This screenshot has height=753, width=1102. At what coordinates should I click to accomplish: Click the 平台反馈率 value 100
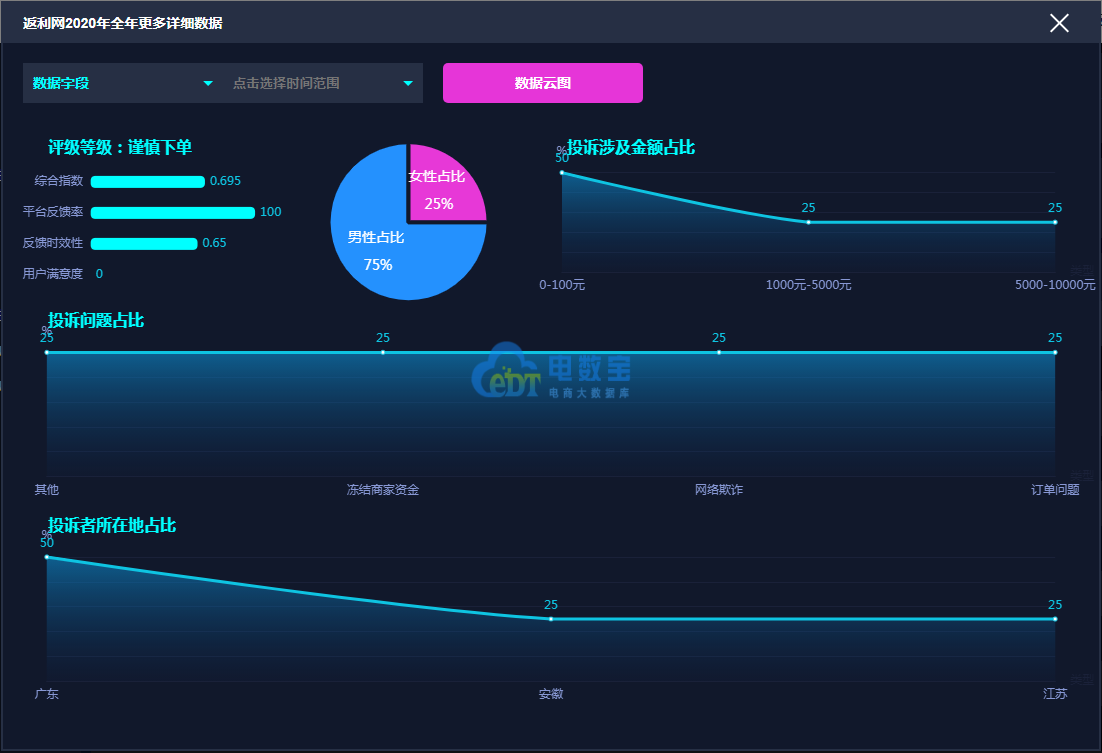click(x=271, y=212)
